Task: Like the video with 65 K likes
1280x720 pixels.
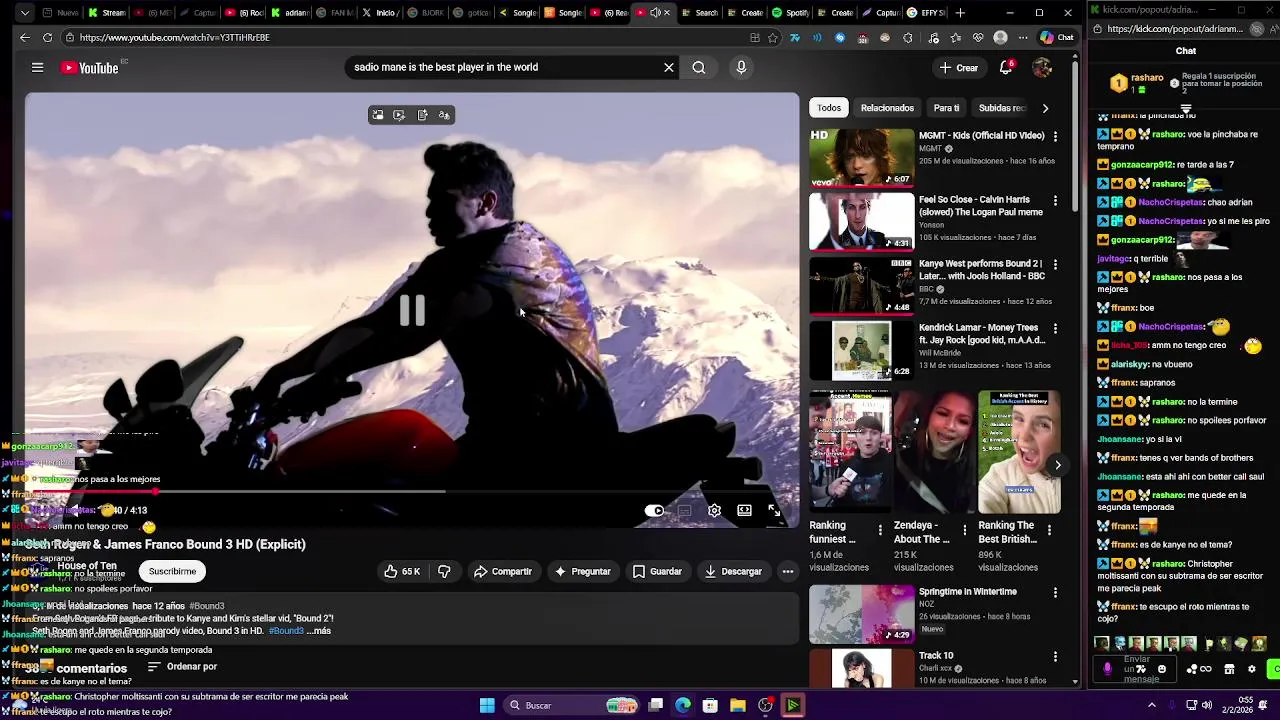Action: pos(402,571)
